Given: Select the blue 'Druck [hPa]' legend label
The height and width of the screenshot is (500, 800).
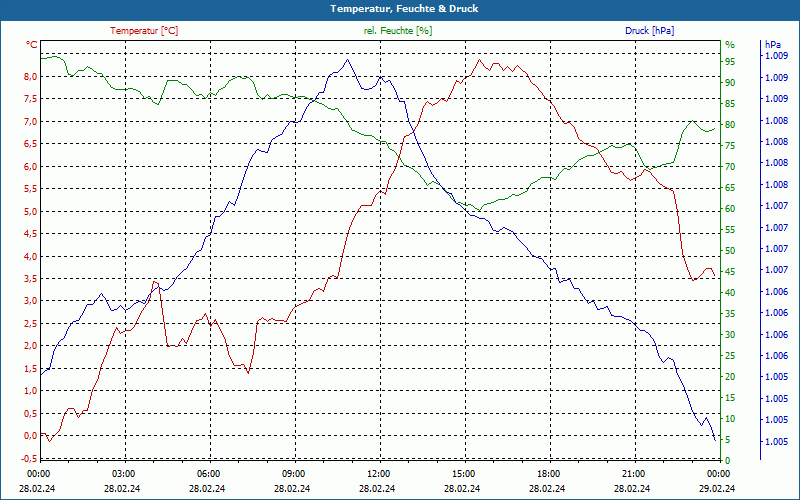Looking at the screenshot, I should click(649, 31).
